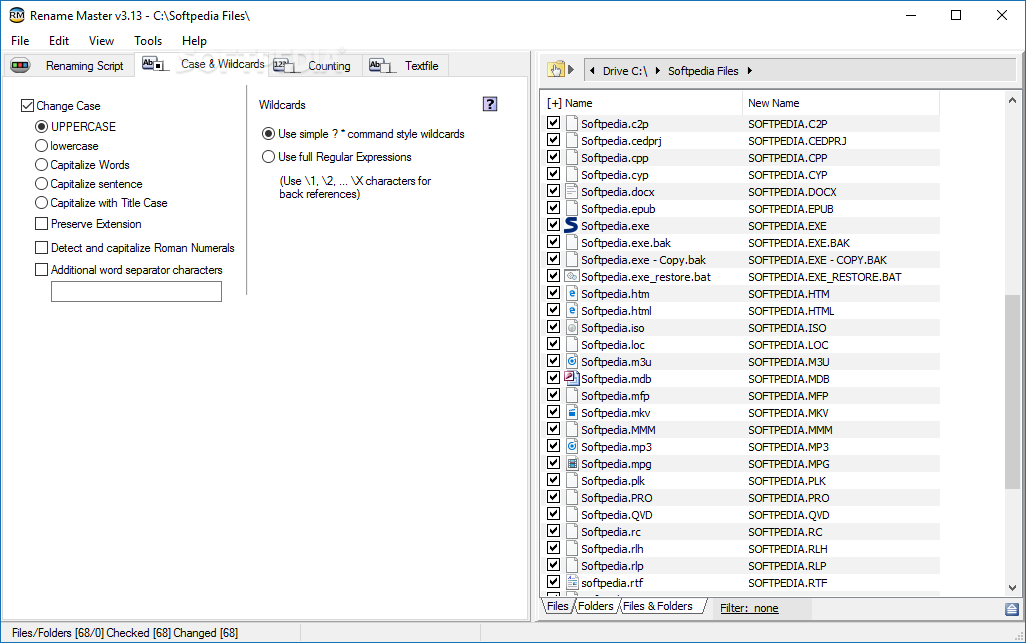Open the Edit menu
1026x643 pixels.
tap(59, 41)
